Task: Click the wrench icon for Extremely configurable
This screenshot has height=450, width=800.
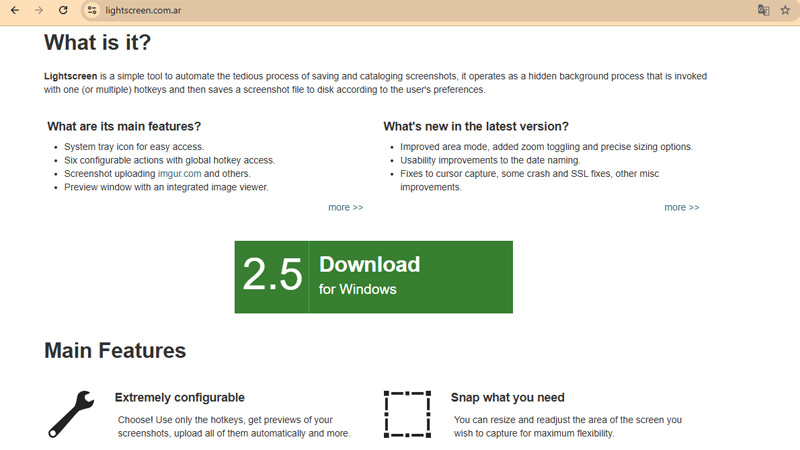Action: [71, 414]
